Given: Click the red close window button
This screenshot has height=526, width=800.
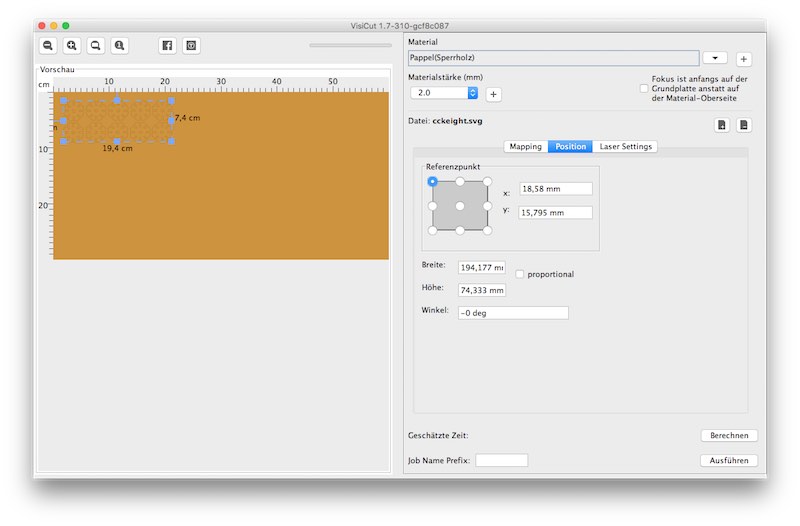Looking at the screenshot, I should click(x=42, y=26).
